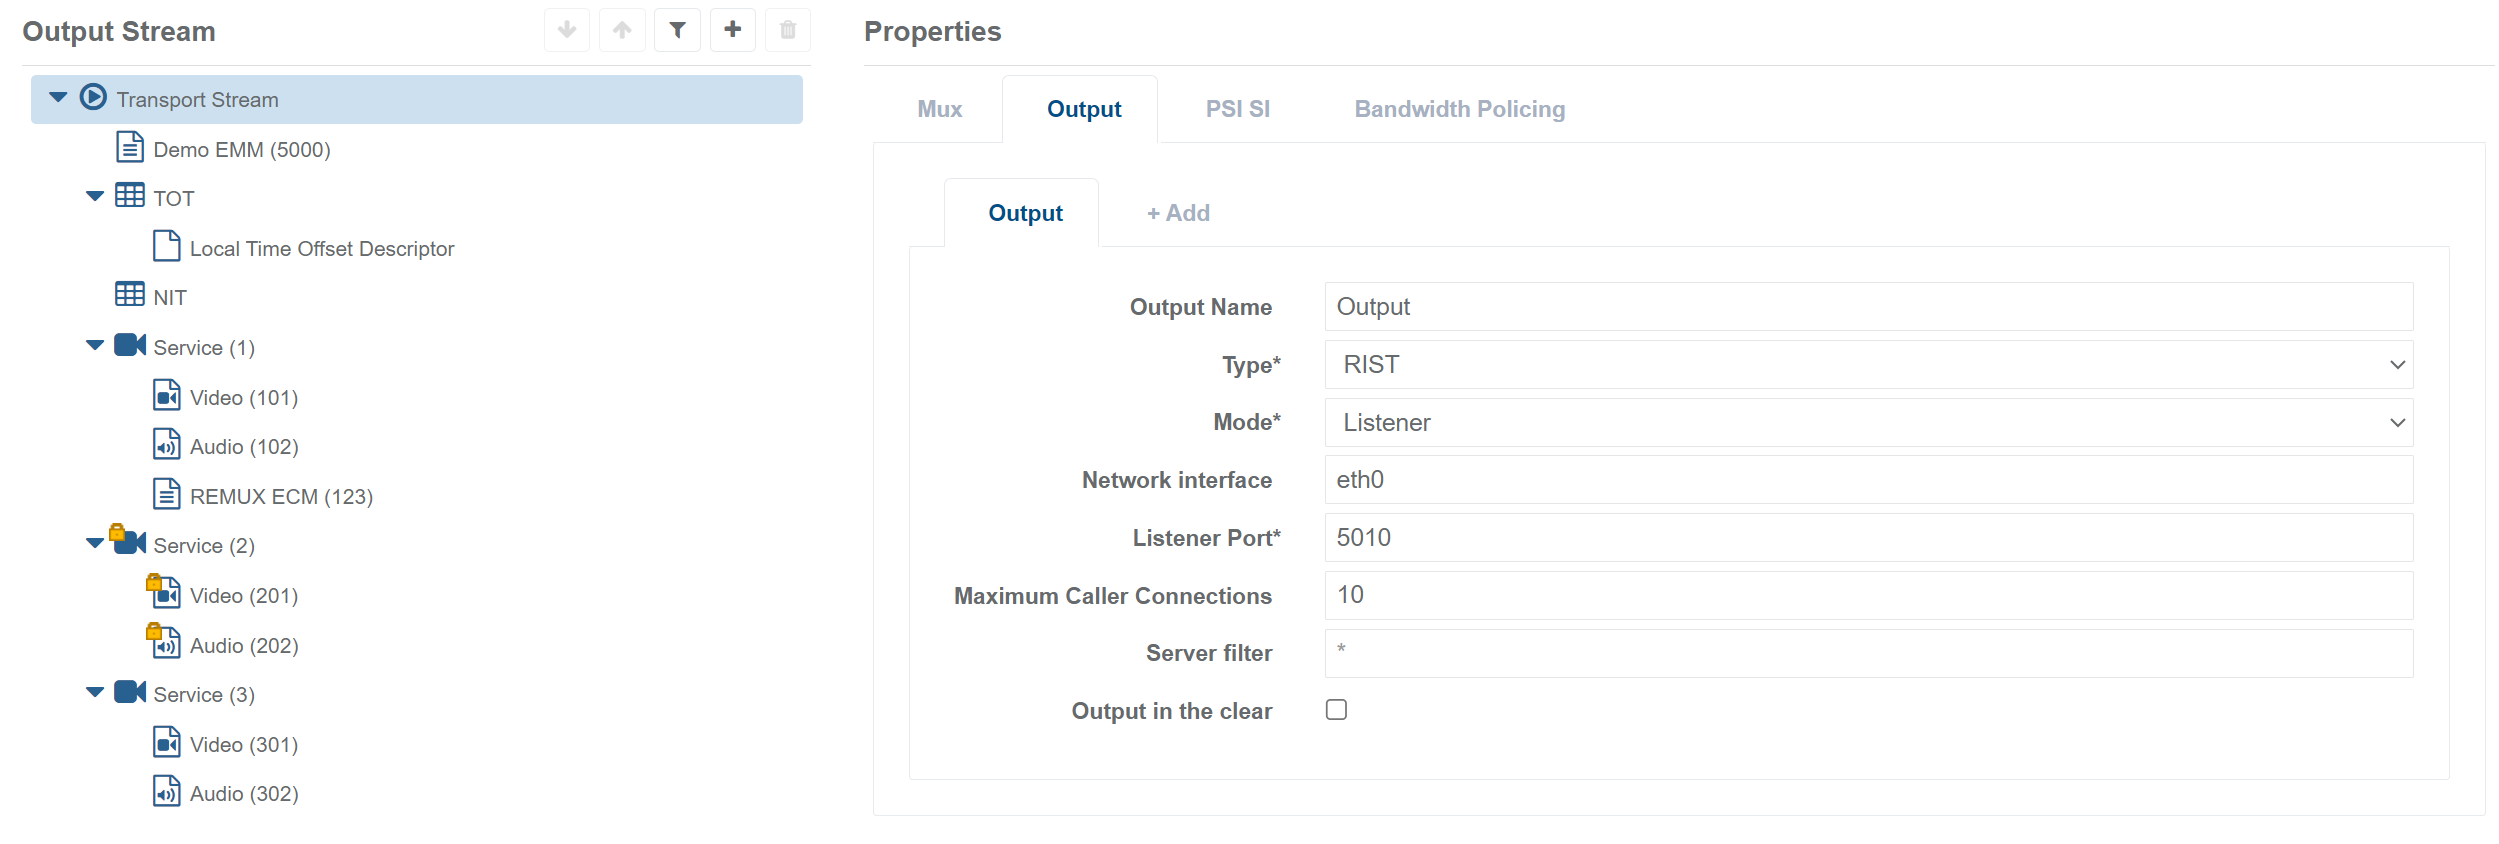Click the Listener Port input field
Screen dimensions: 2499x844
[x=1868, y=538]
